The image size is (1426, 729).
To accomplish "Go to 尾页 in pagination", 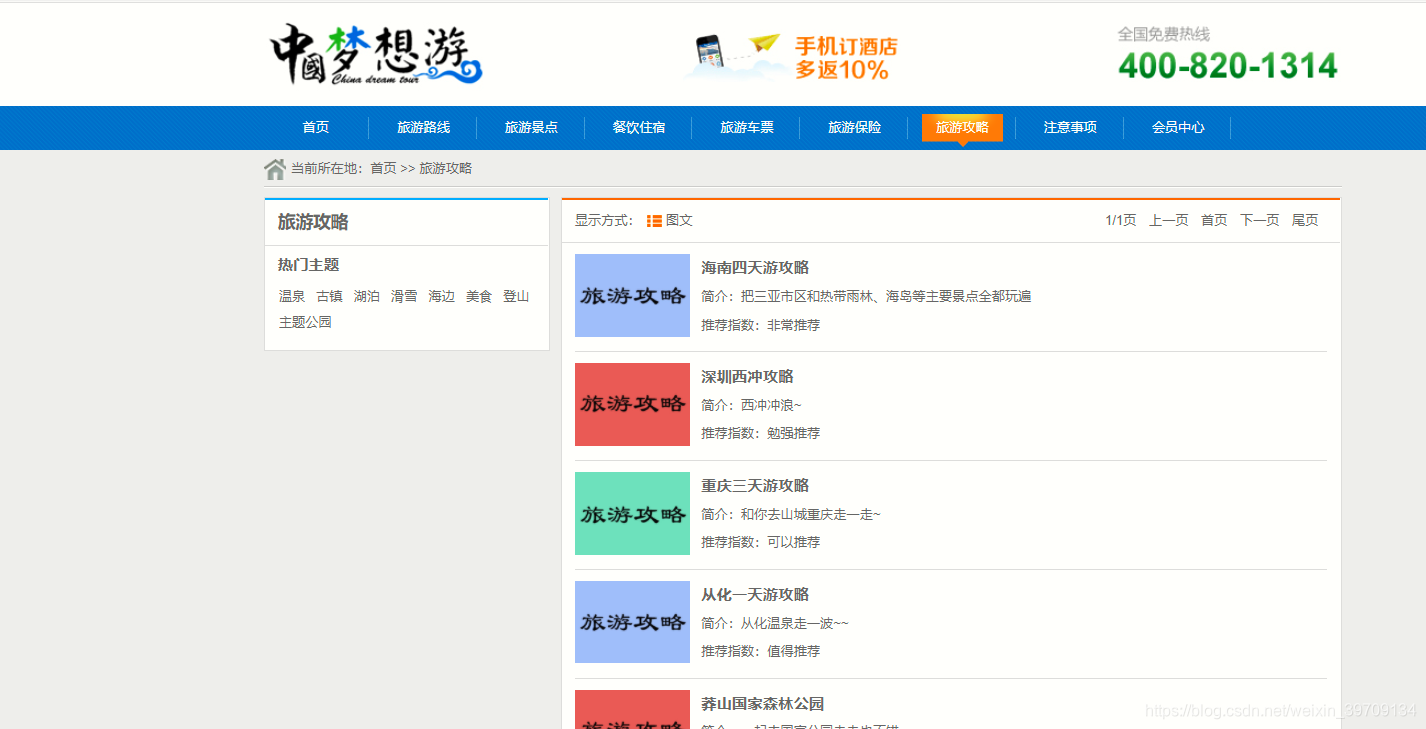I will pyautogui.click(x=1305, y=221).
